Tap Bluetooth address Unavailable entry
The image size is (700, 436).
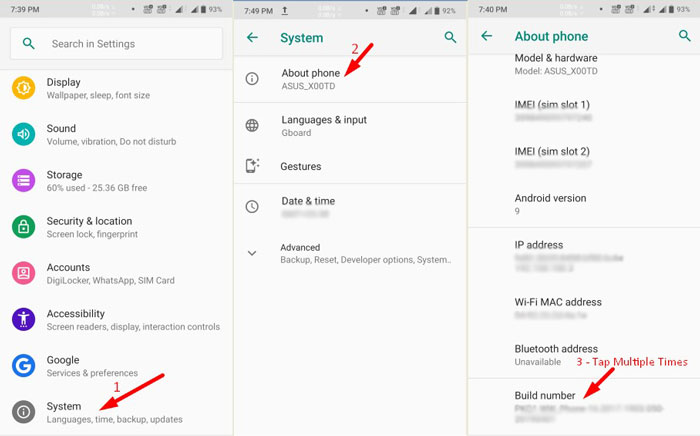(x=584, y=355)
